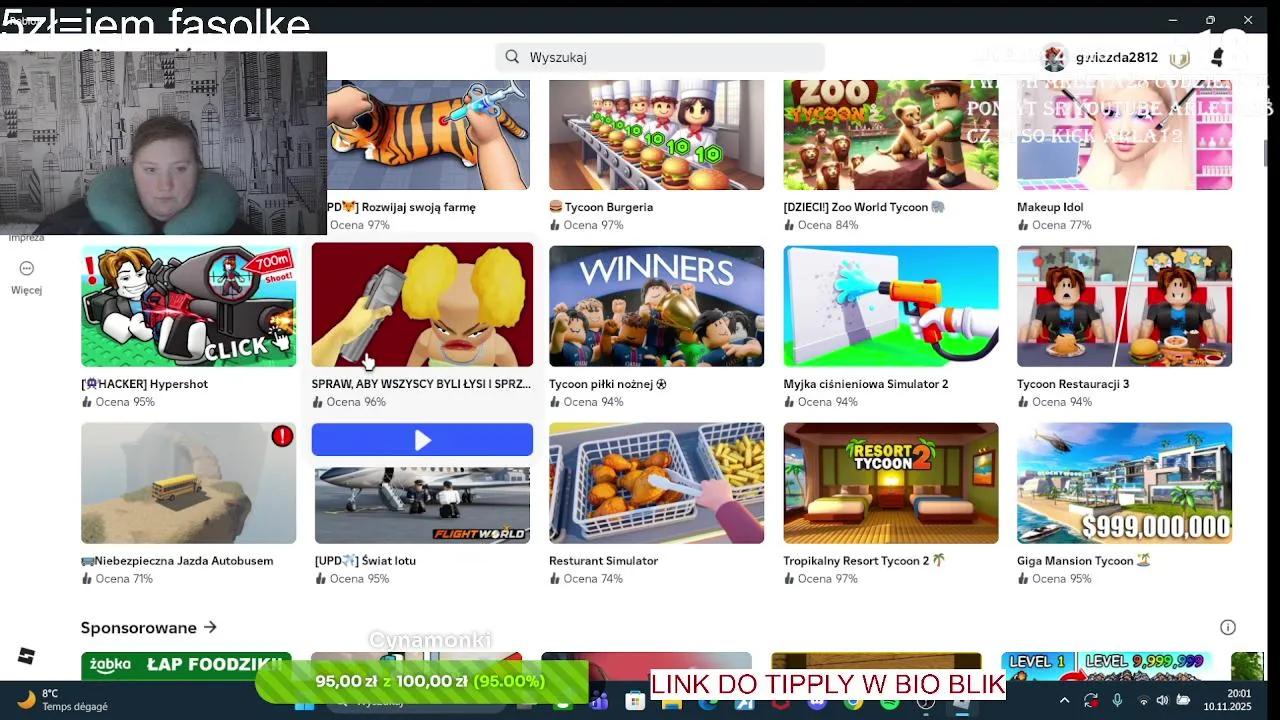Click the battery tray icon

[x=1183, y=701]
